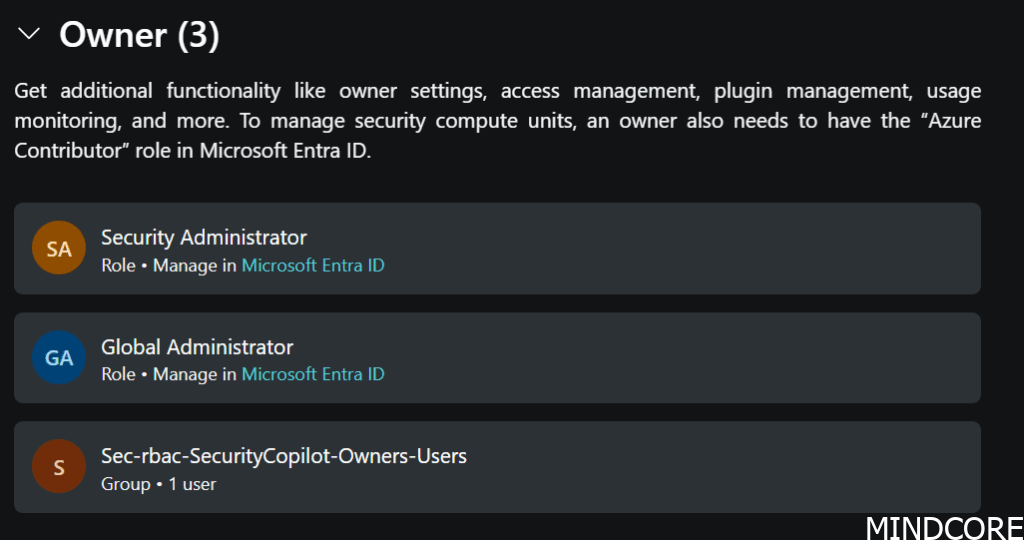The image size is (1024, 540).
Task: Click the "Owner (3)" heading
Action: coord(139,35)
